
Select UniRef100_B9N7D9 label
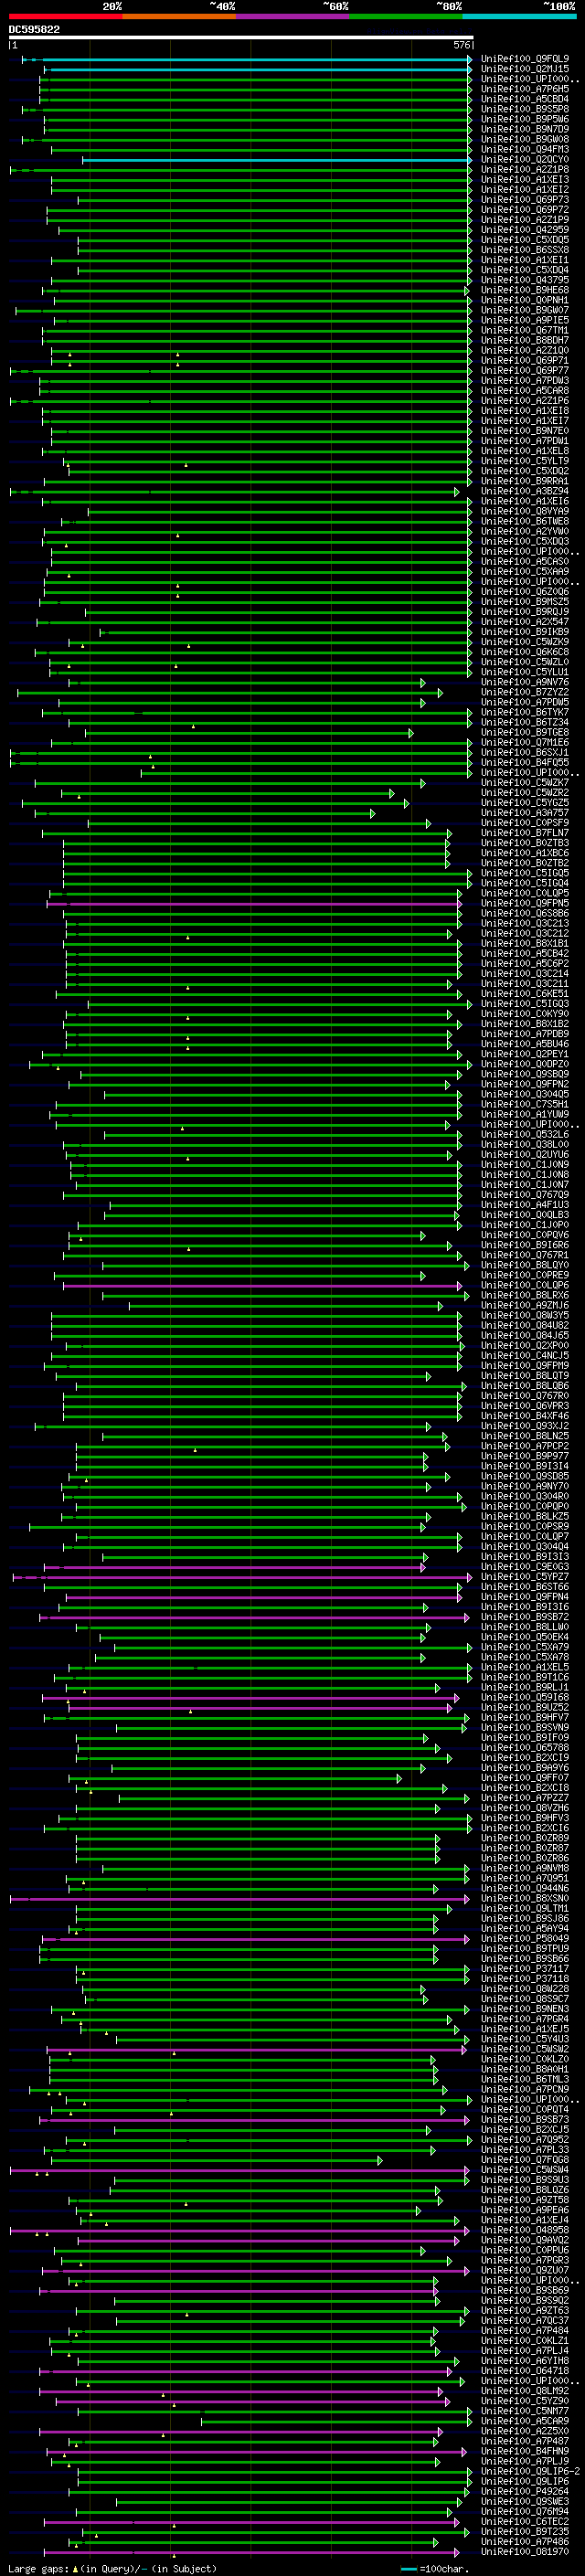click(x=525, y=129)
